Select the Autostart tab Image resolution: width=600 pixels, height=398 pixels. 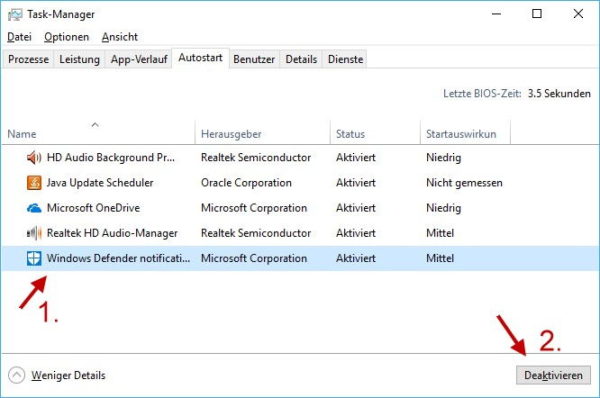click(201, 58)
